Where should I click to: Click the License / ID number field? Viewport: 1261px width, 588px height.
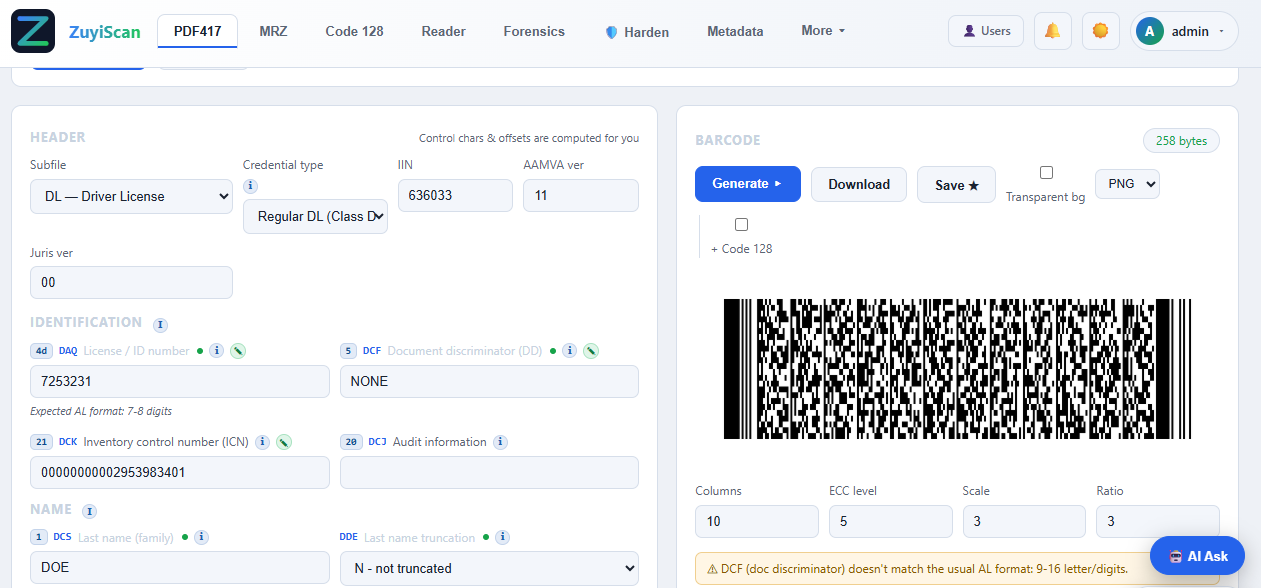tap(180, 381)
